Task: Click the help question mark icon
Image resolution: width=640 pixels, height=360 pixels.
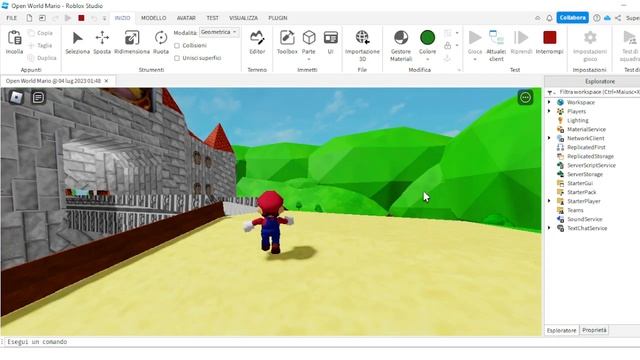Action: coord(597,18)
